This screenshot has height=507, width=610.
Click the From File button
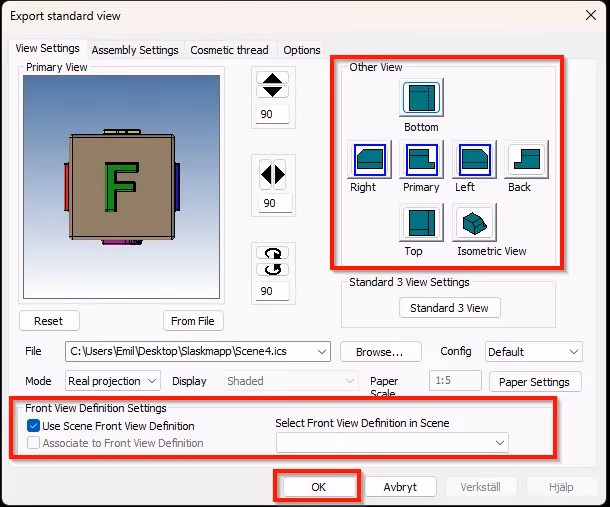click(193, 321)
